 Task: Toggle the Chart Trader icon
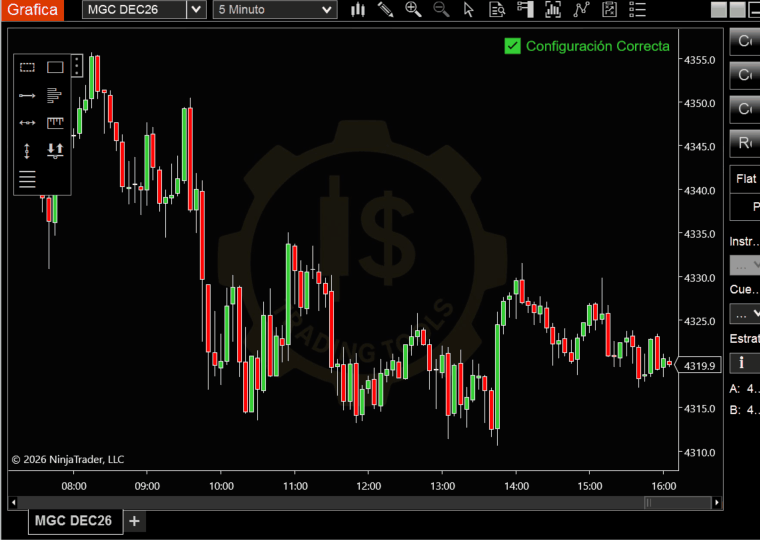[525, 10]
